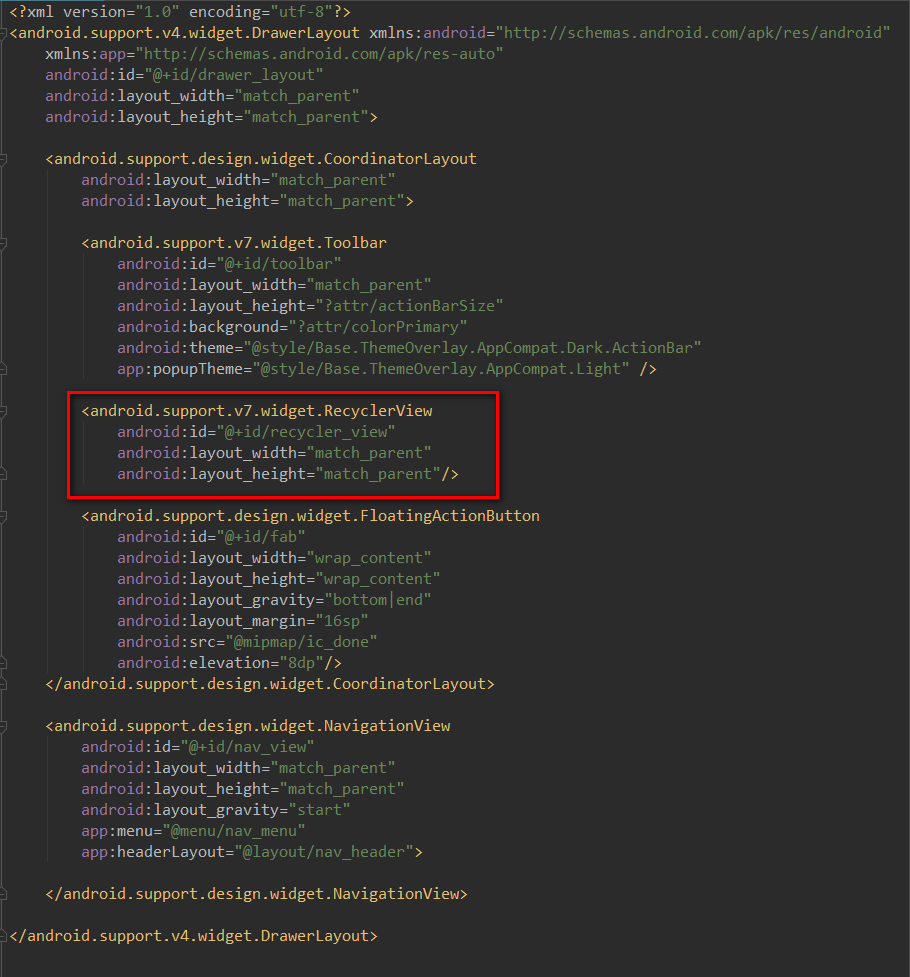Viewport: 910px width, 977px height.
Task: Select the opening android.support.v4.widget.DrawerLayout tag name
Action: (189, 33)
